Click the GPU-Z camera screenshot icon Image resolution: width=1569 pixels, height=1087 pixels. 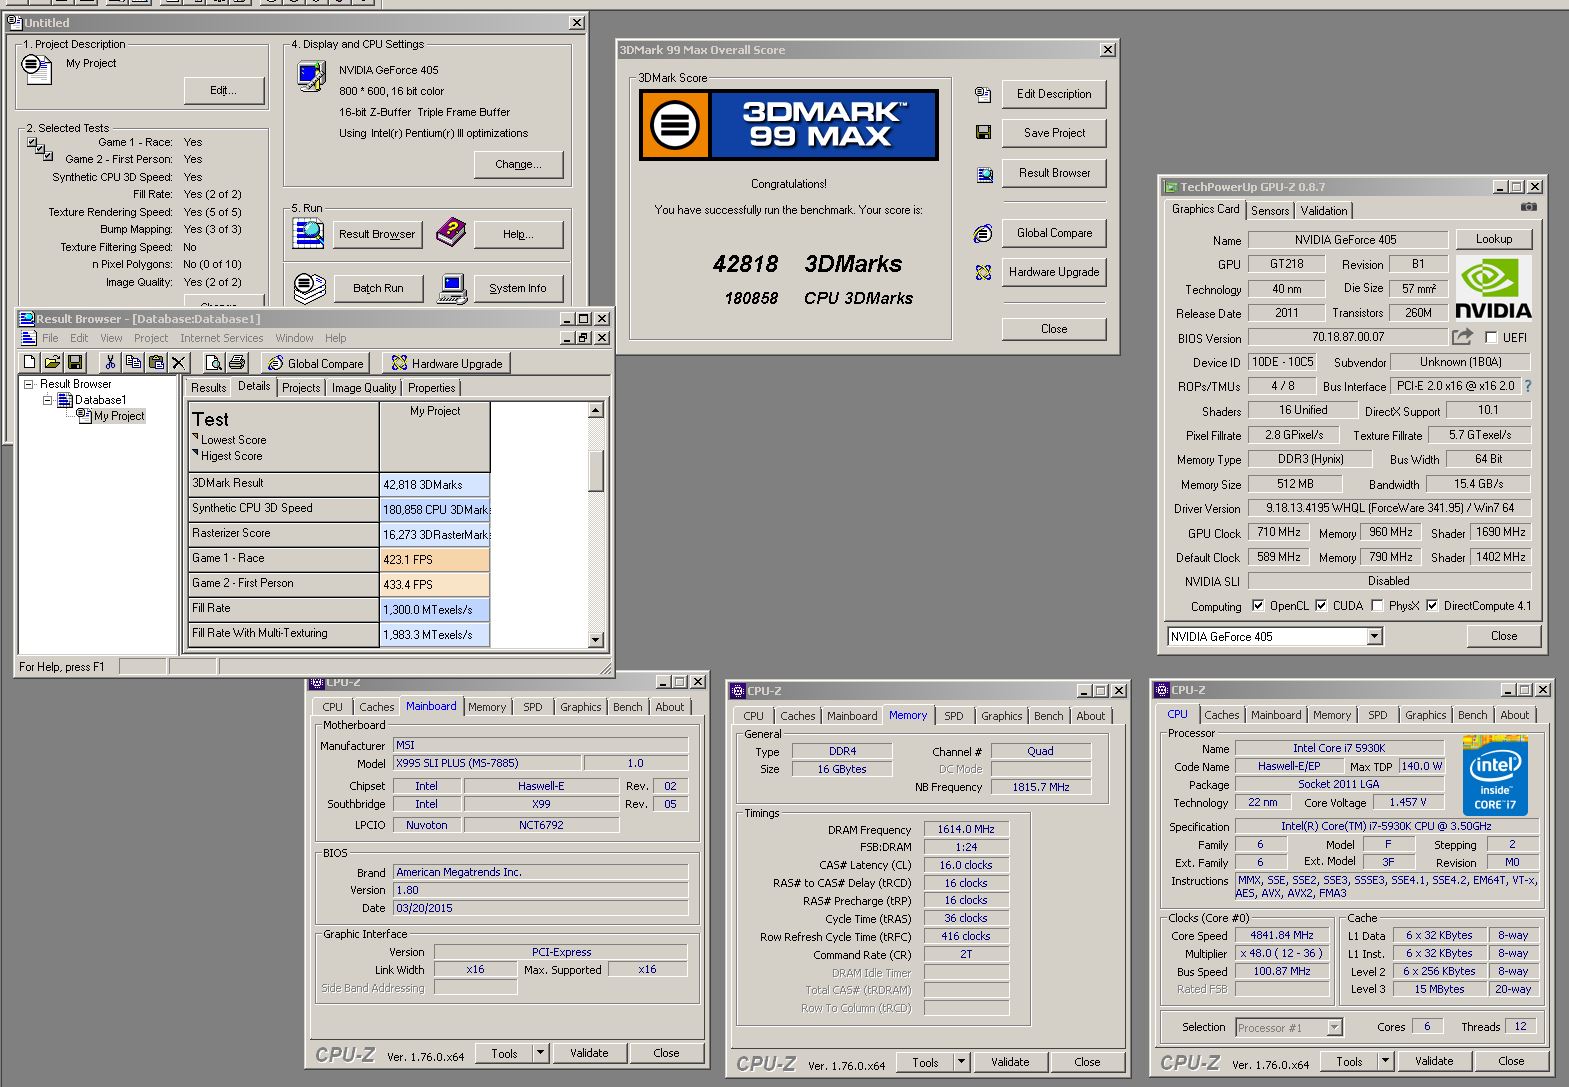(x=1529, y=207)
